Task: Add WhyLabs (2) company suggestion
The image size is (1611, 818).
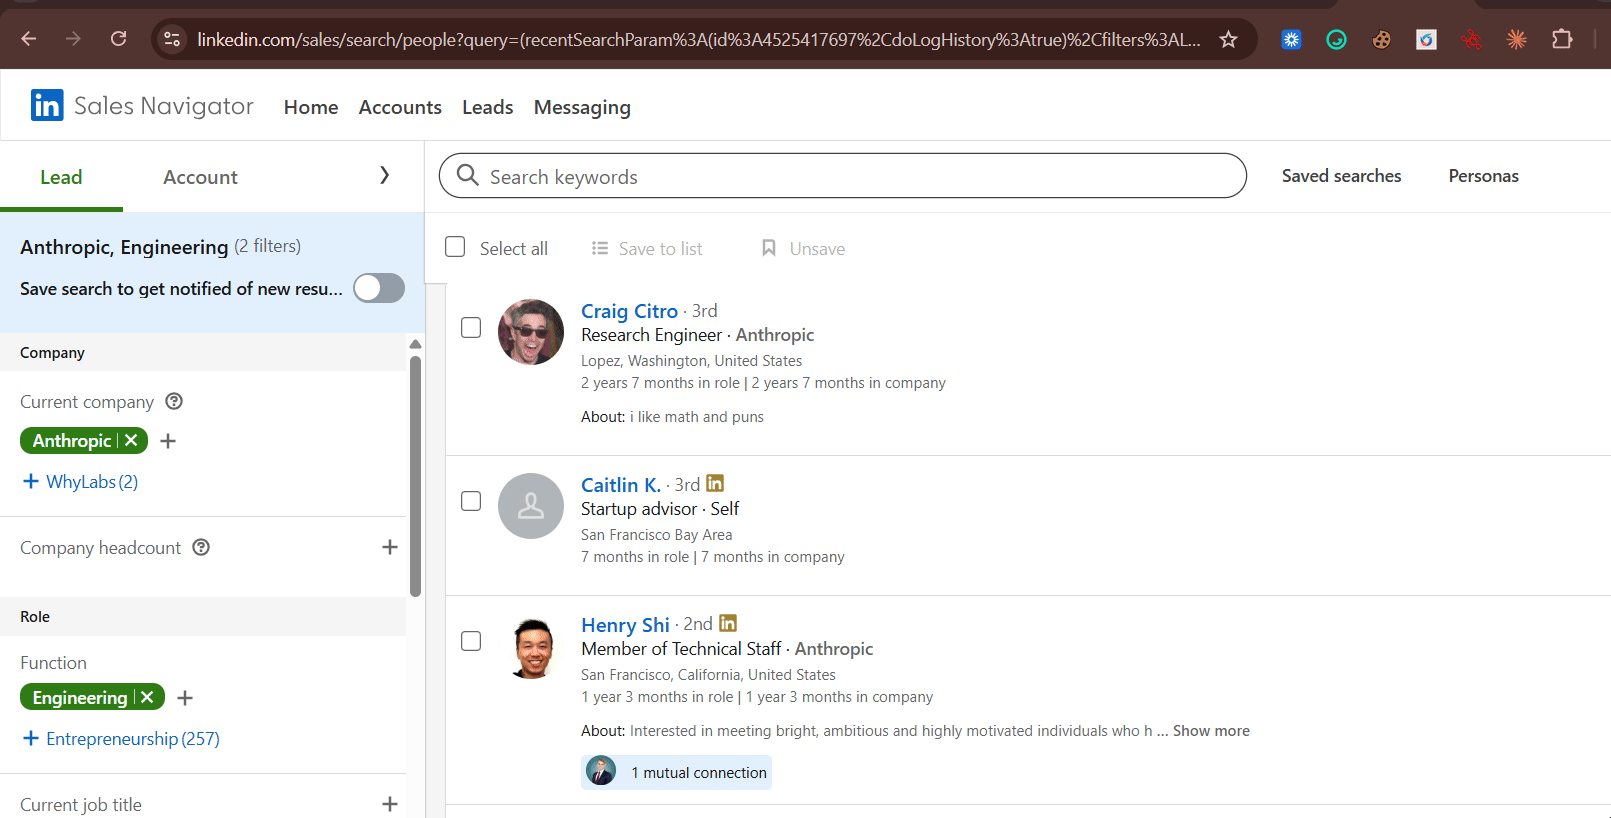Action: coord(80,482)
